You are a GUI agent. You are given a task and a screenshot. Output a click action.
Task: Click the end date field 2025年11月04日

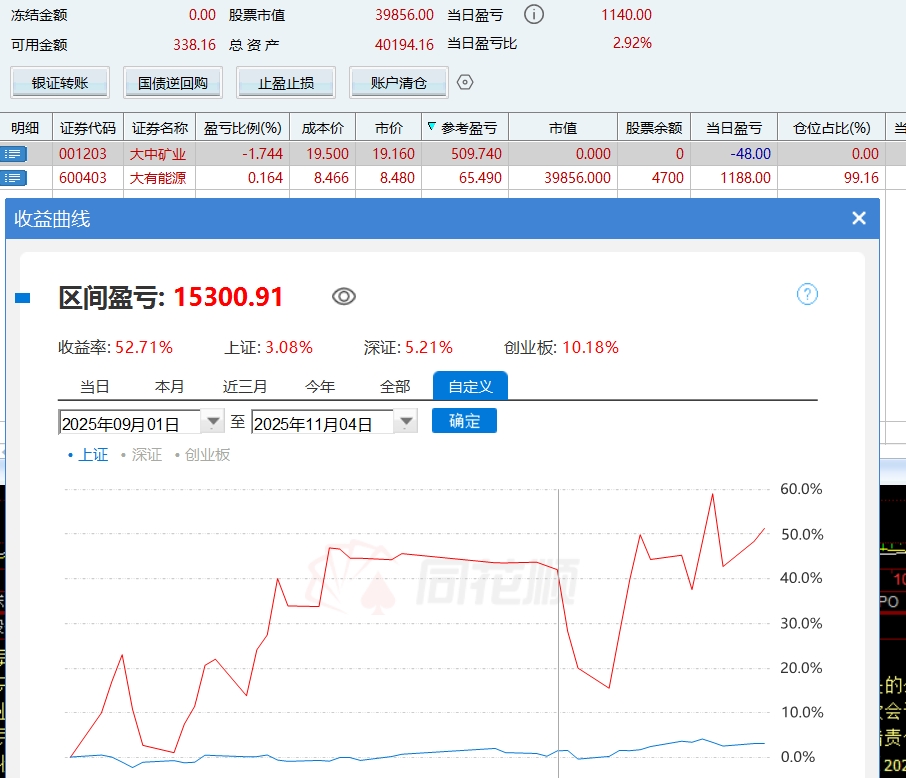[322, 422]
